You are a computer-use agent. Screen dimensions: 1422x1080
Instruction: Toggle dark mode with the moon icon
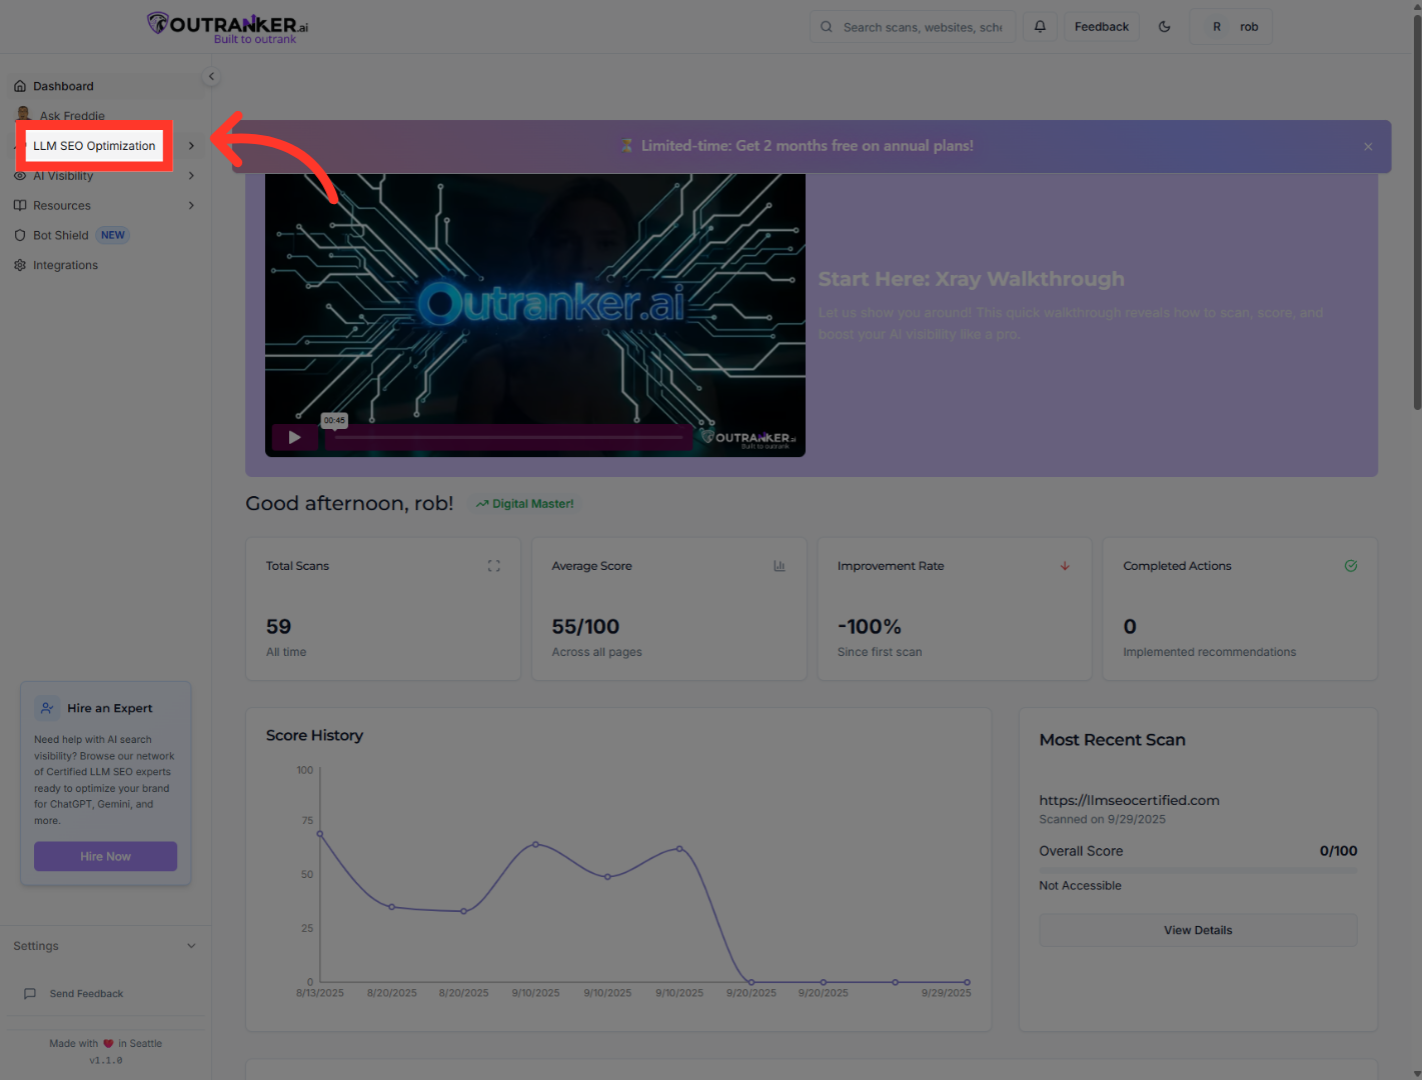click(x=1164, y=26)
